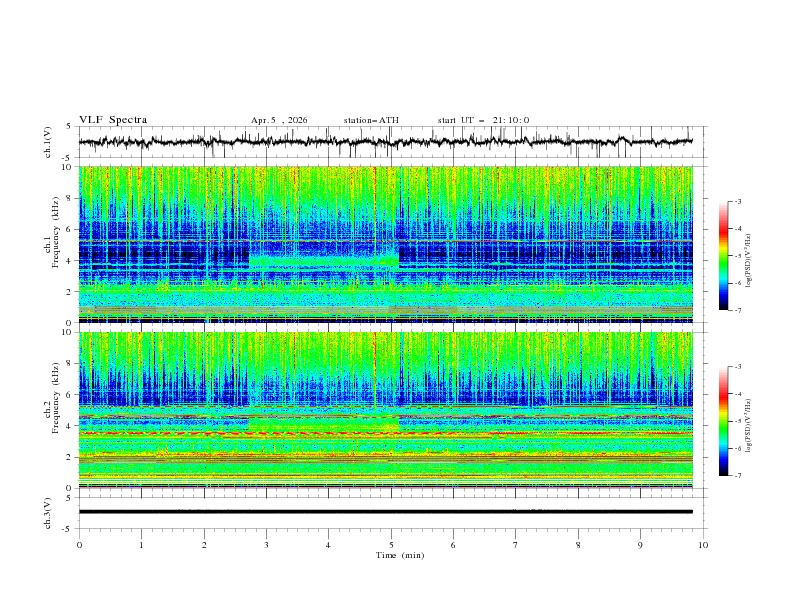Click the 'ch.3(V)' waveform axis label
Image resolution: width=792 pixels, height=612 pixels.
(x=48, y=513)
